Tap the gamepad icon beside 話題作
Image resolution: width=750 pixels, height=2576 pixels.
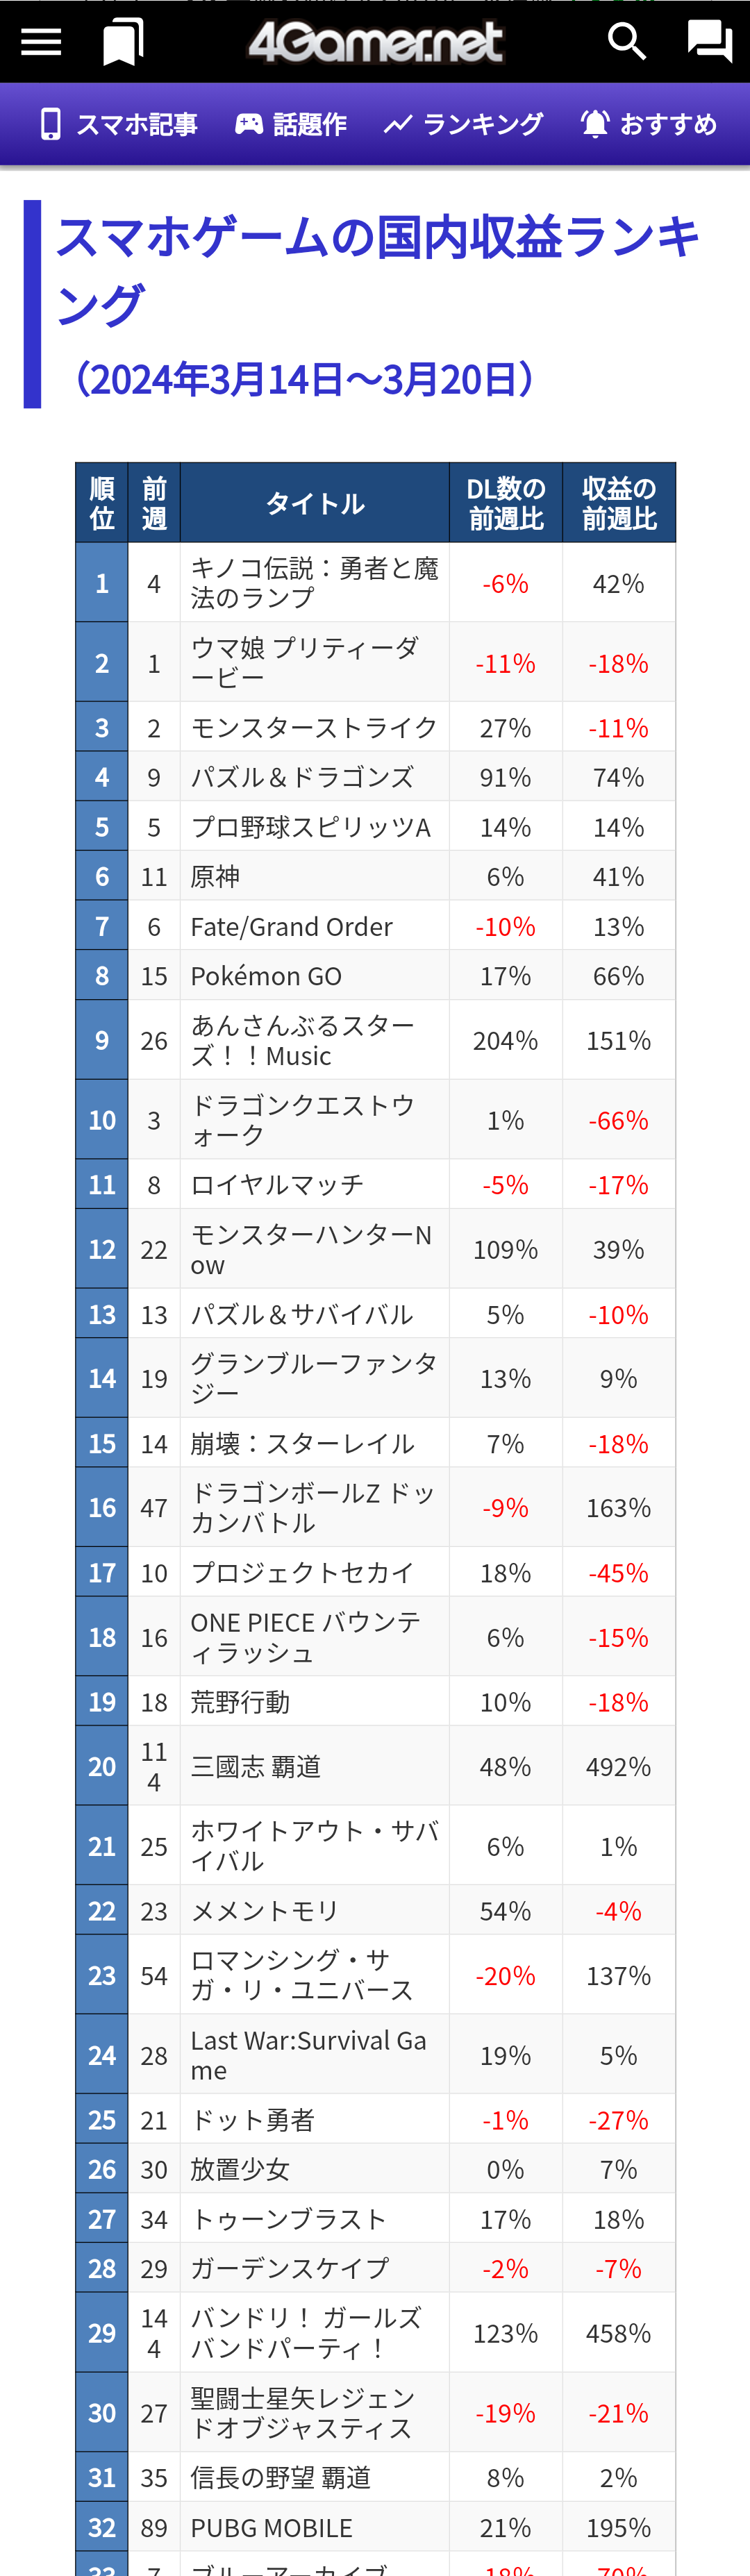coord(249,124)
